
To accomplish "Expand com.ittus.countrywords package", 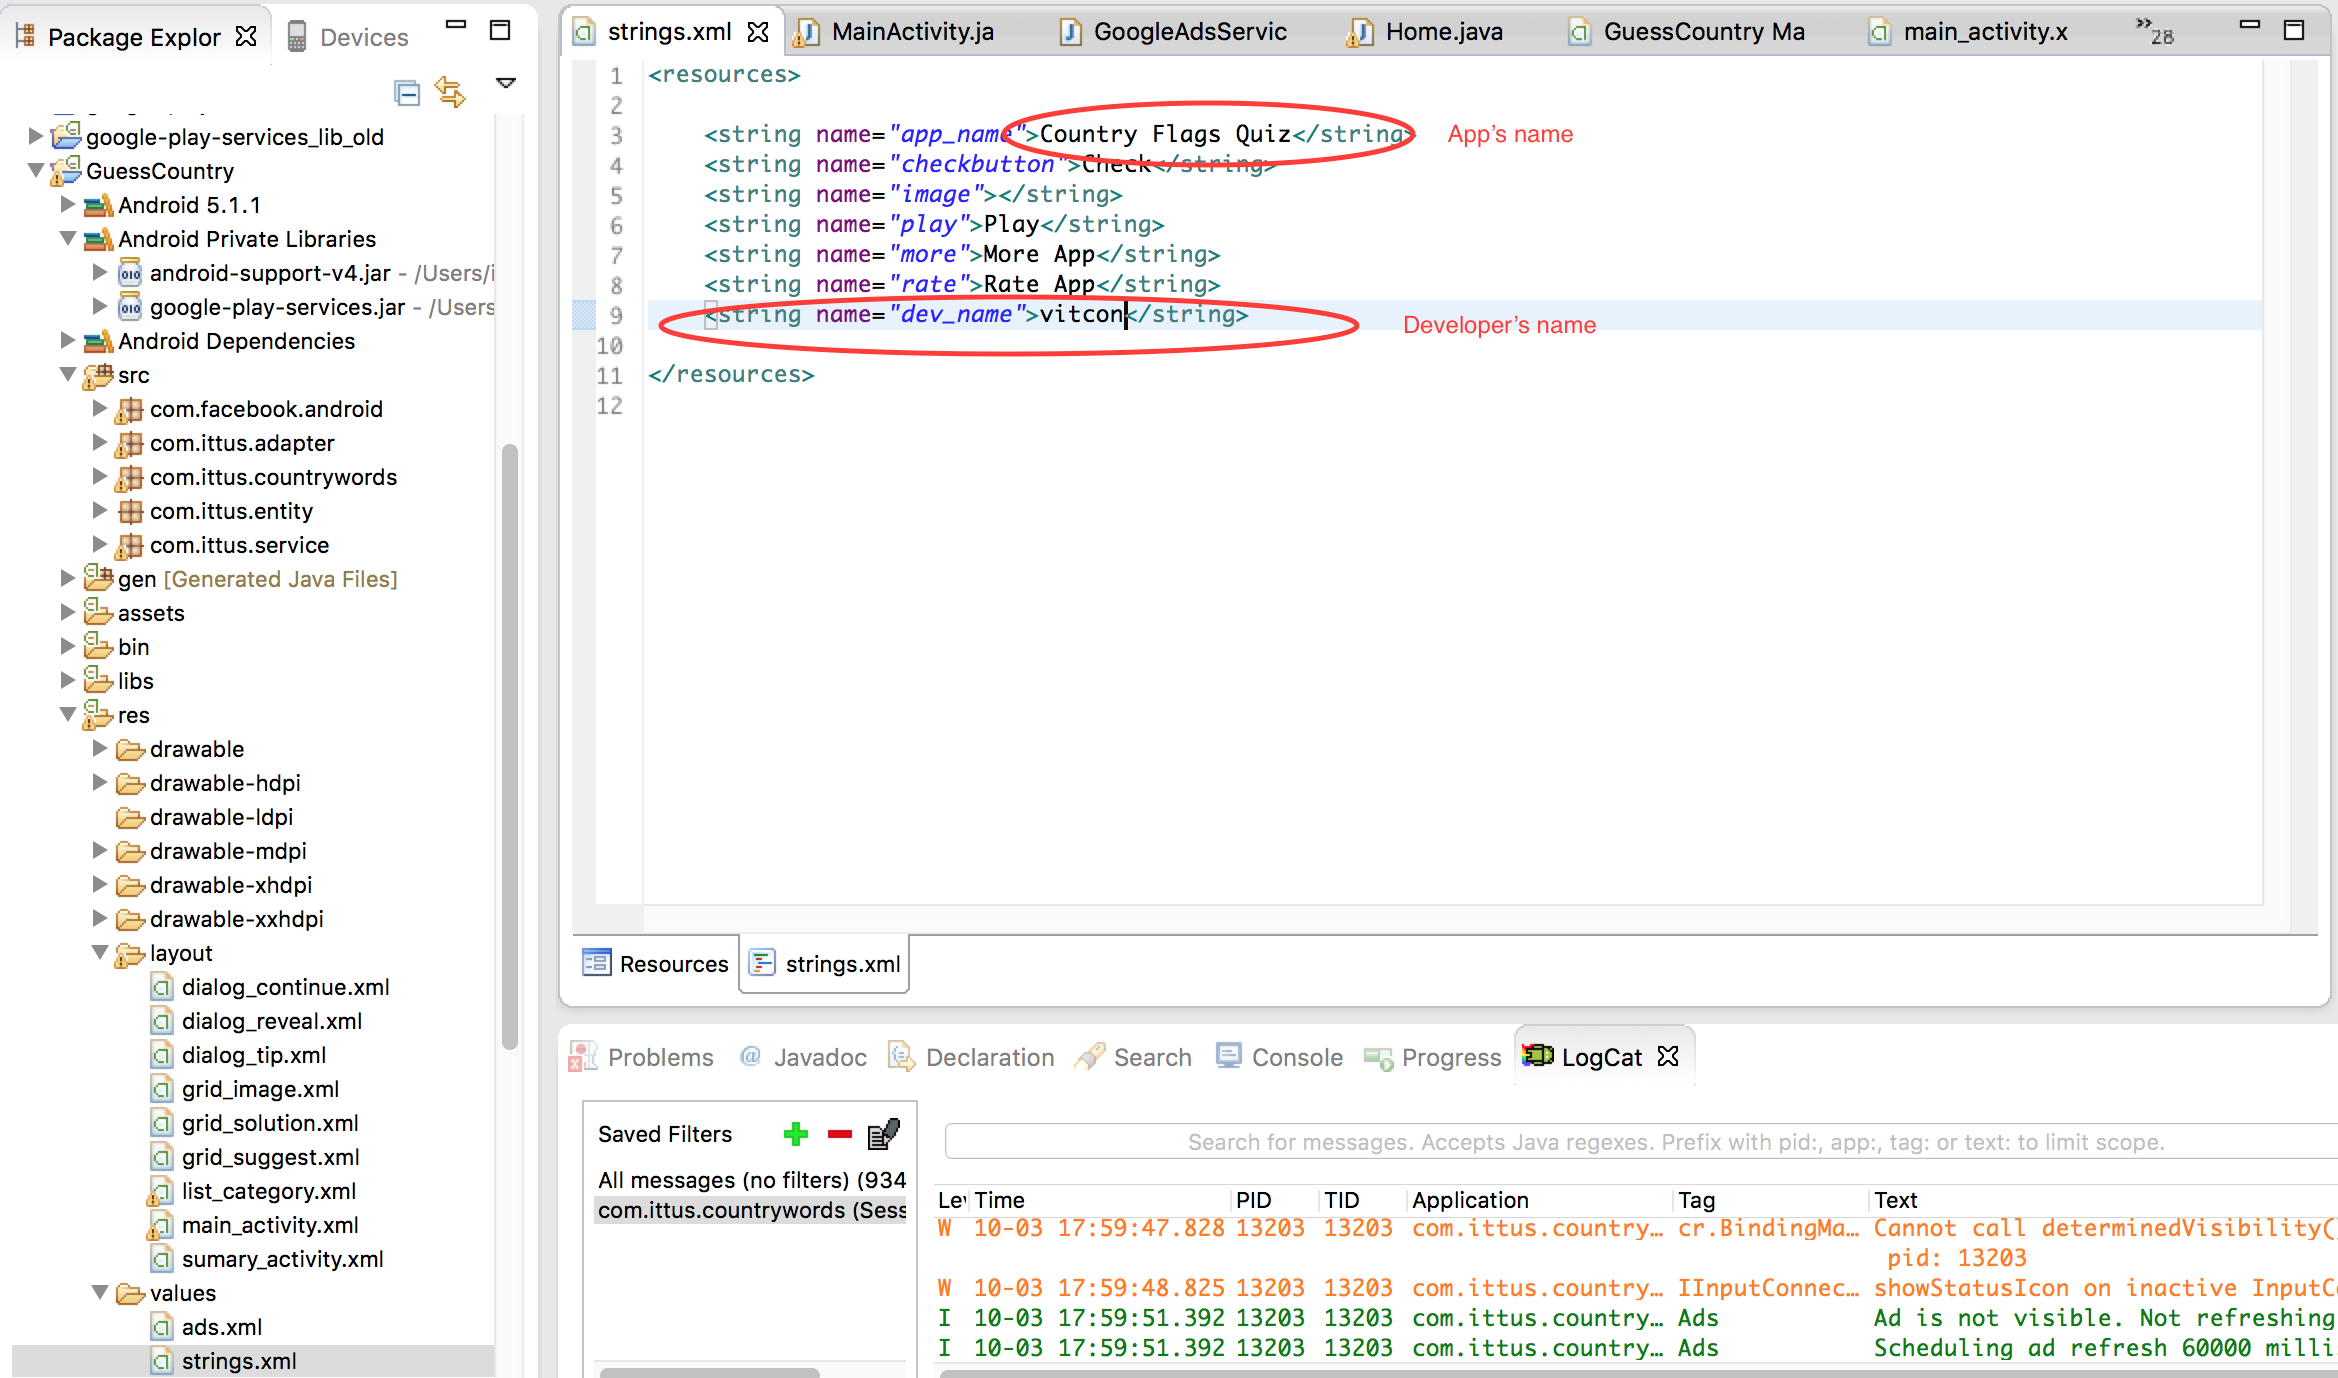I will pos(100,476).
